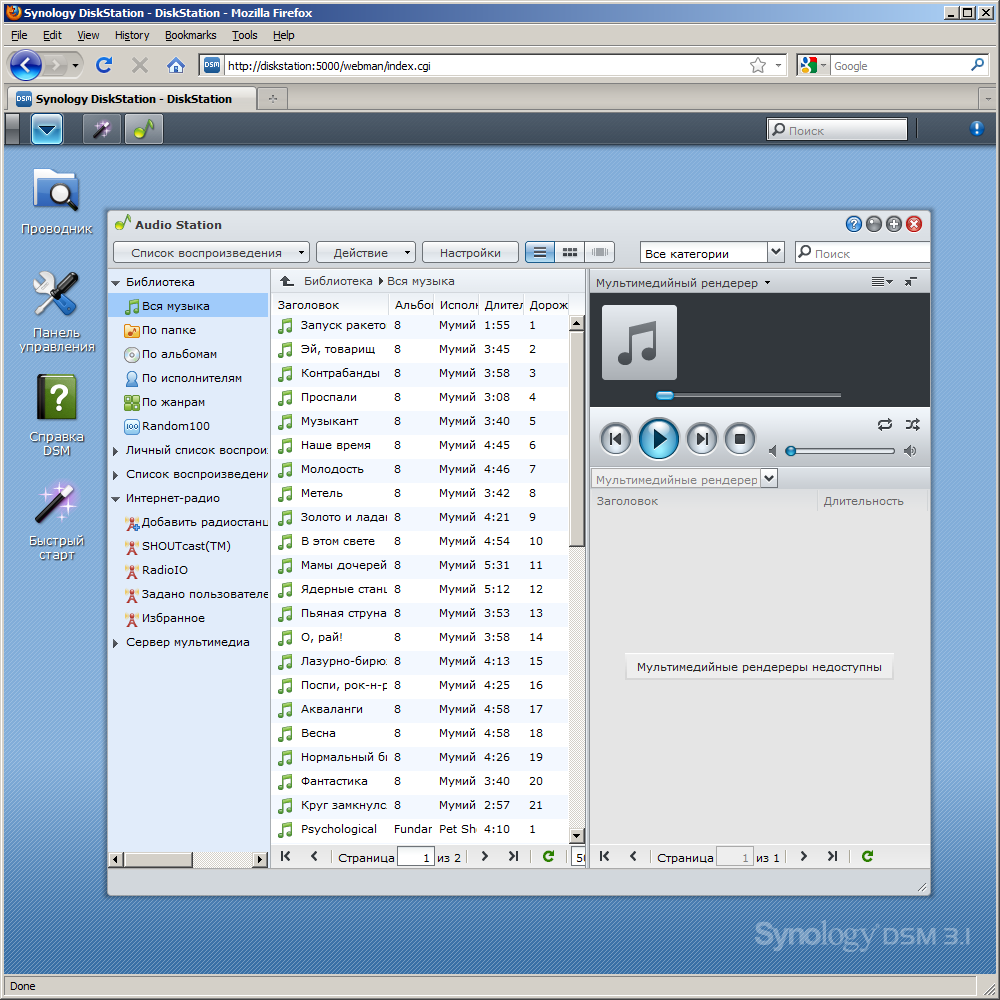Open Firefox File menu

[x=19, y=35]
